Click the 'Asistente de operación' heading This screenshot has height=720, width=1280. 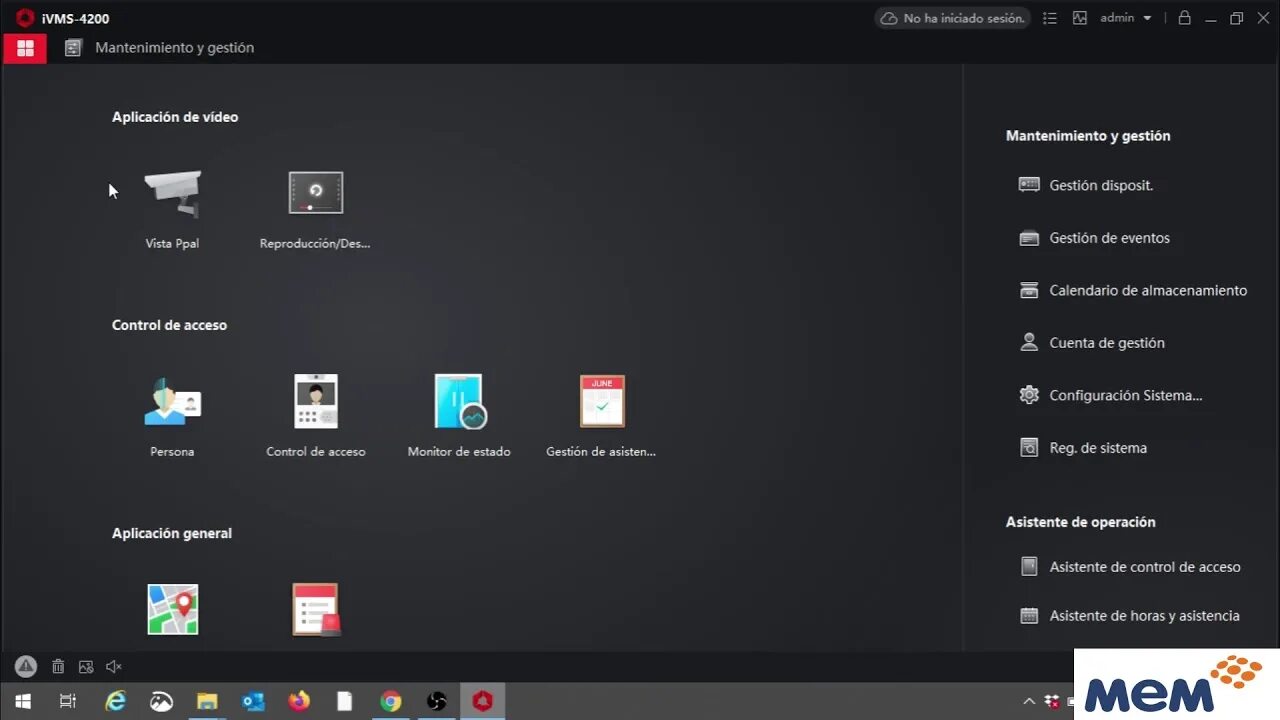pyautogui.click(x=1080, y=522)
